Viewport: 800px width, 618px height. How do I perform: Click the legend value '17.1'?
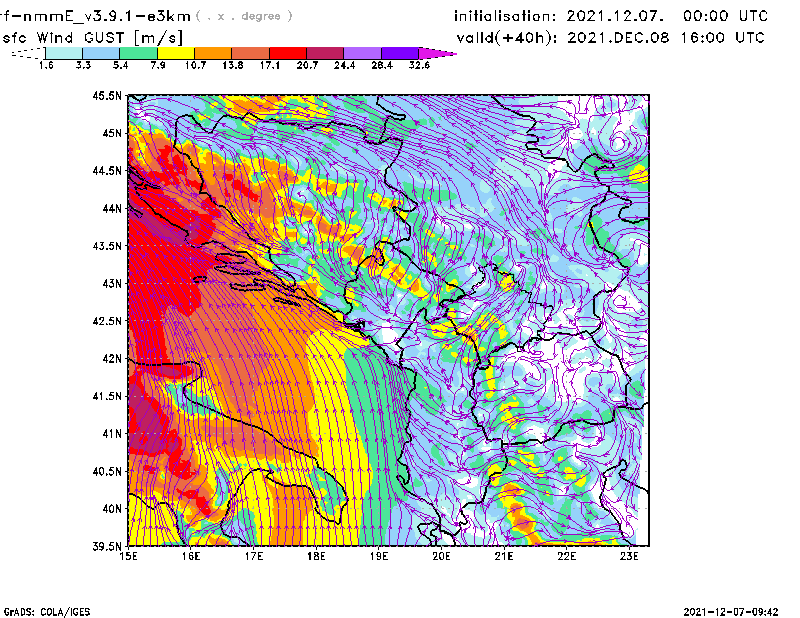270,65
